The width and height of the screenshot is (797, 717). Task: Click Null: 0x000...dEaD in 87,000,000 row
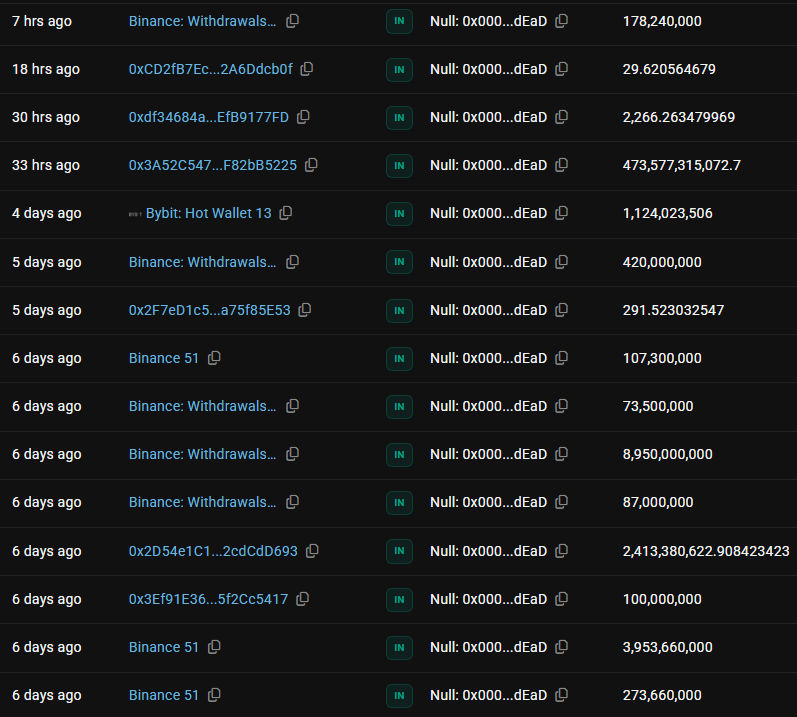(x=488, y=502)
